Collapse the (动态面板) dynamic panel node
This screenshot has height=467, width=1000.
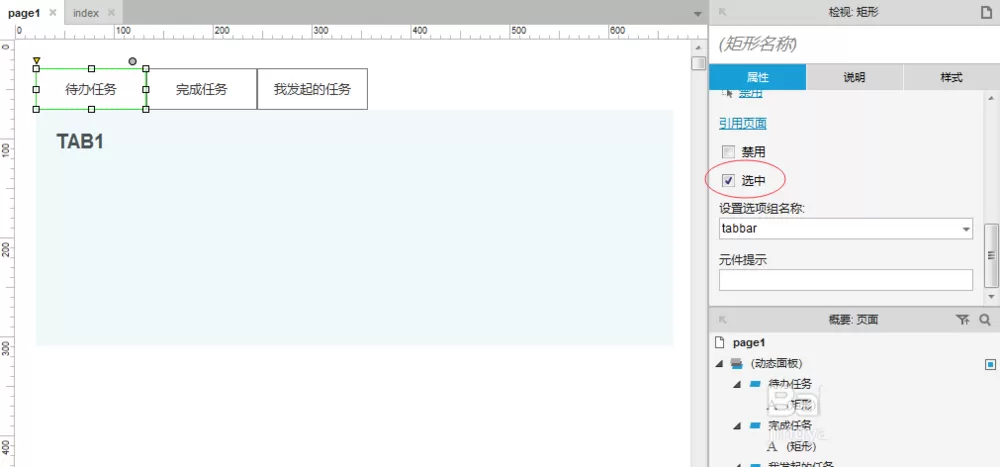click(x=719, y=364)
